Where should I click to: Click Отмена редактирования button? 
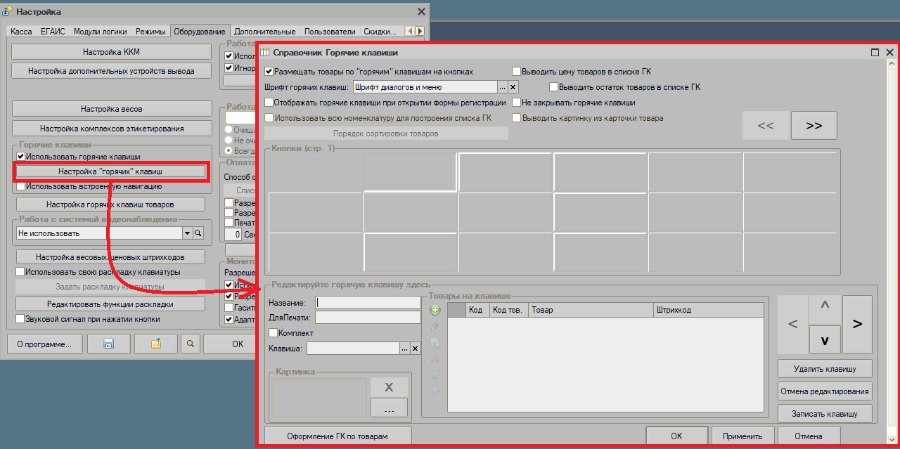825,391
